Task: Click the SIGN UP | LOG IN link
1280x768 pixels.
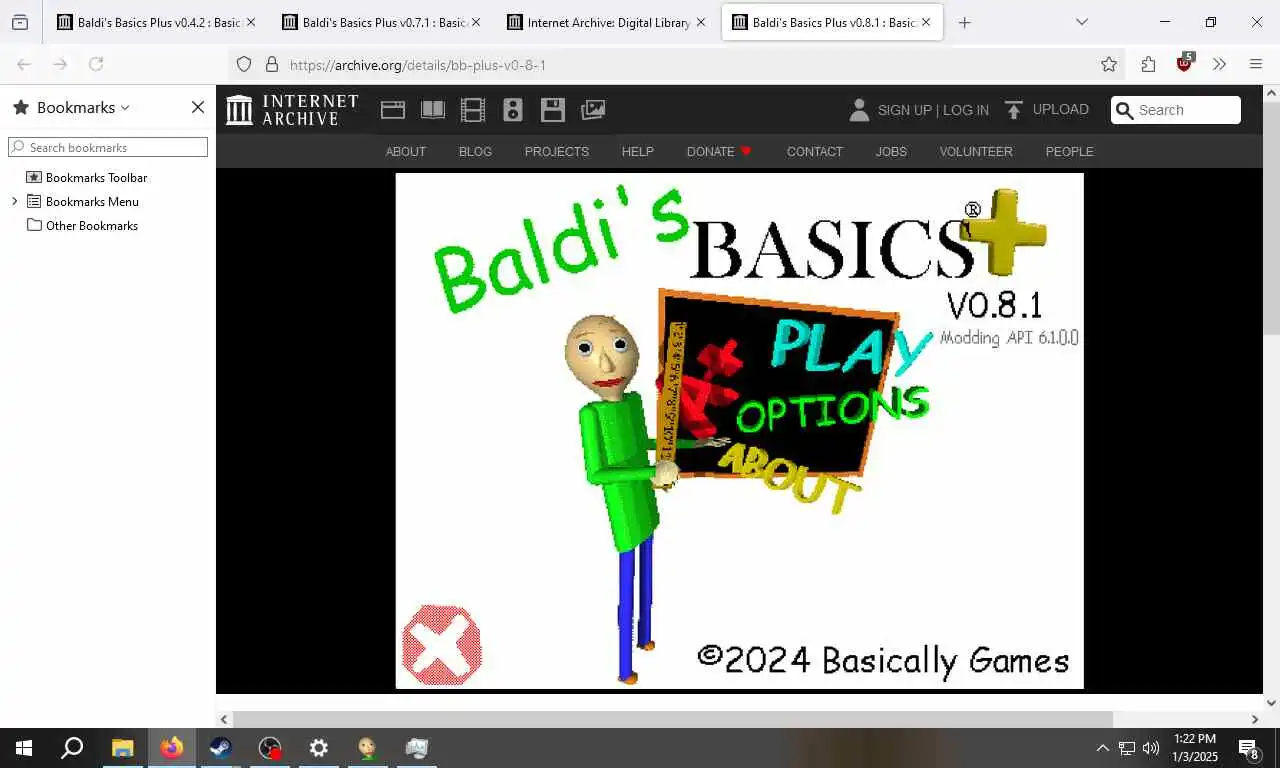Action: (933, 110)
